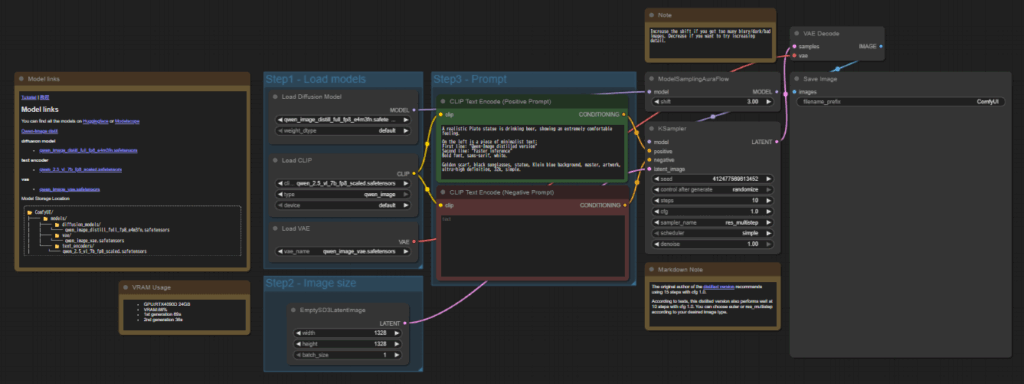Open the qwen_2.5_vl_7b_fp8_scaled.safetensors link

pos(81,169)
